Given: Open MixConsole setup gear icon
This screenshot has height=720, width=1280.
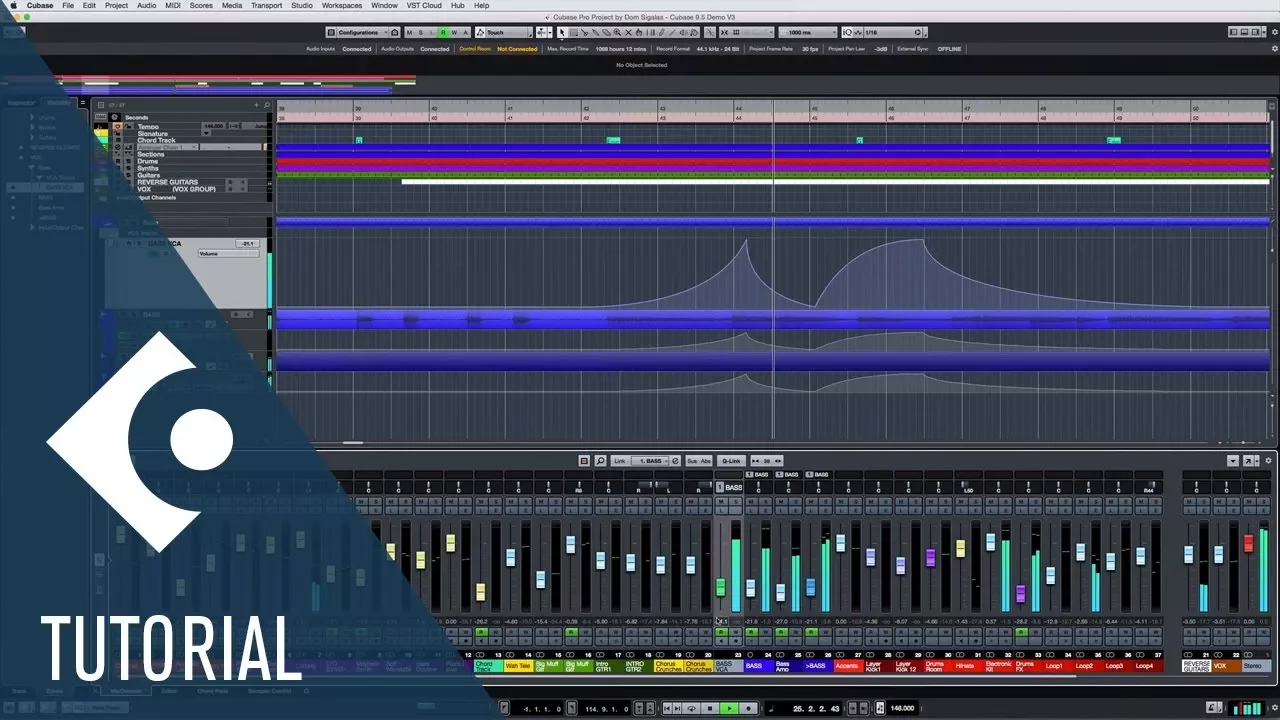Looking at the screenshot, I should point(1268,461).
